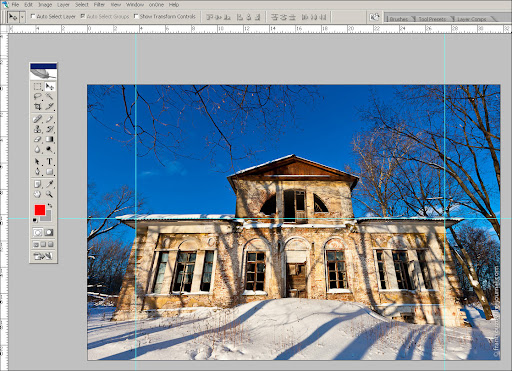512x371 pixels.
Task: Open the Filter menu
Action: (99, 5)
